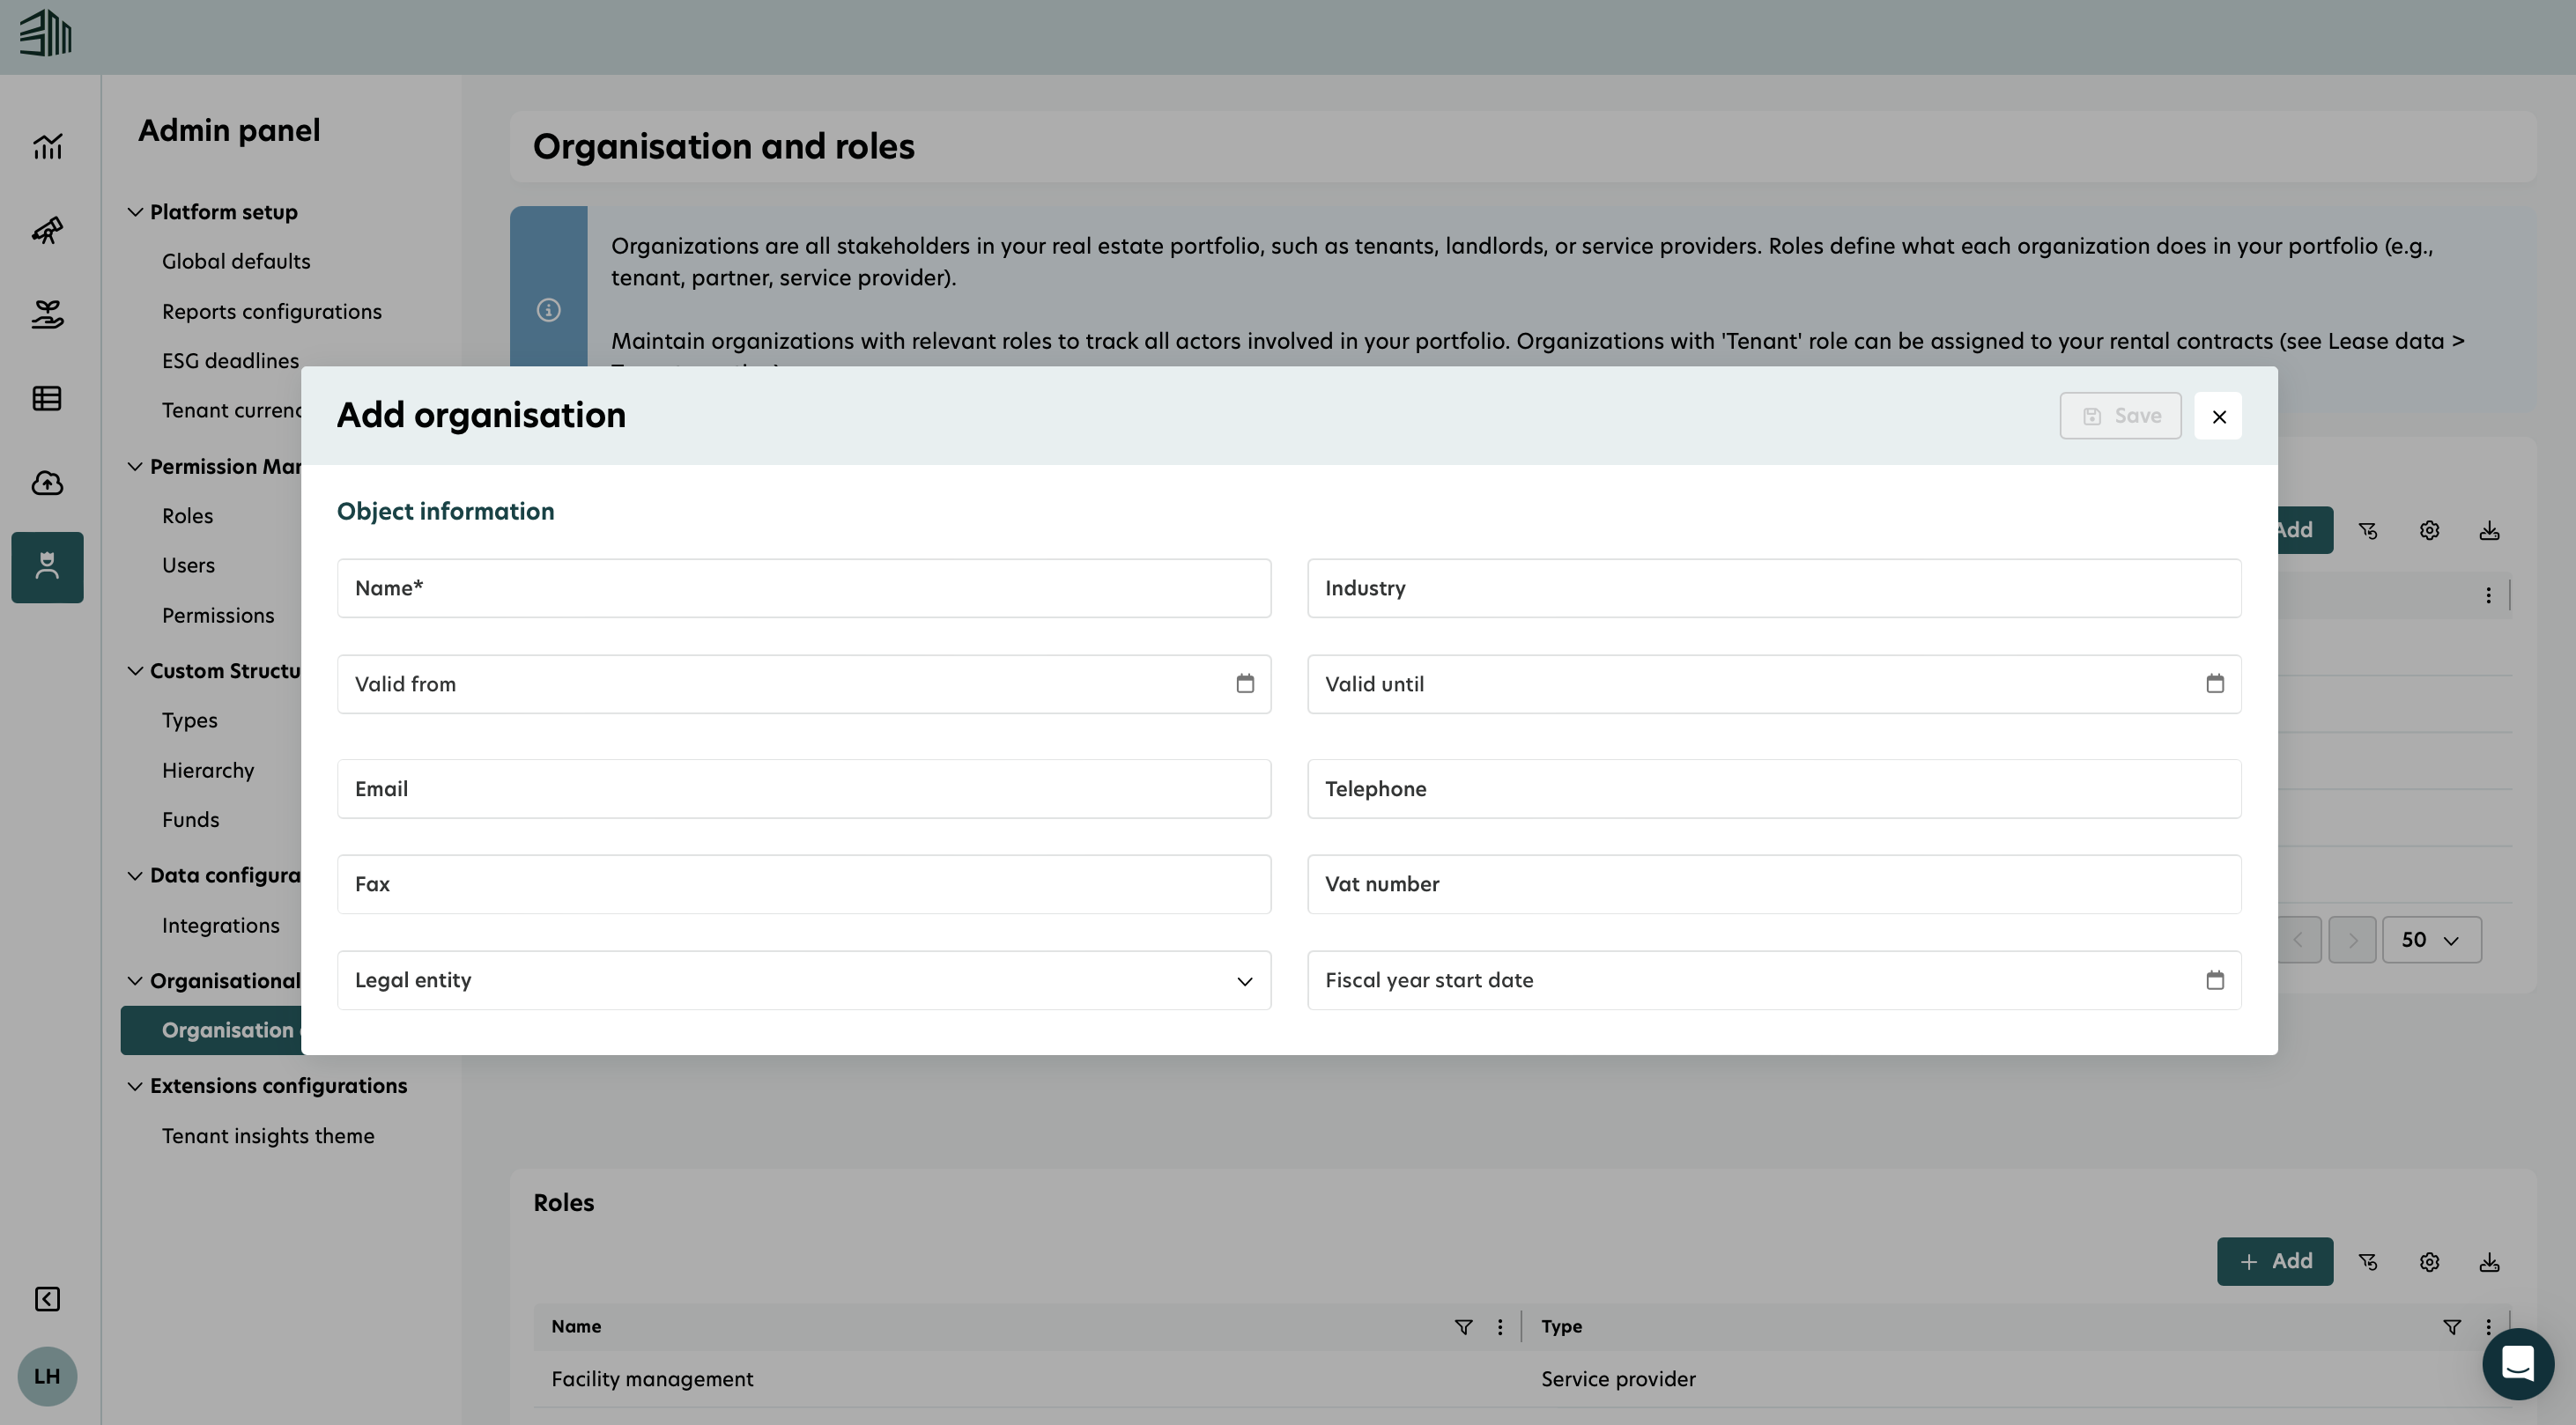Select Tenant insights theme in the sidebar
Screen dimensions: 2576x1425
pos(268,1135)
